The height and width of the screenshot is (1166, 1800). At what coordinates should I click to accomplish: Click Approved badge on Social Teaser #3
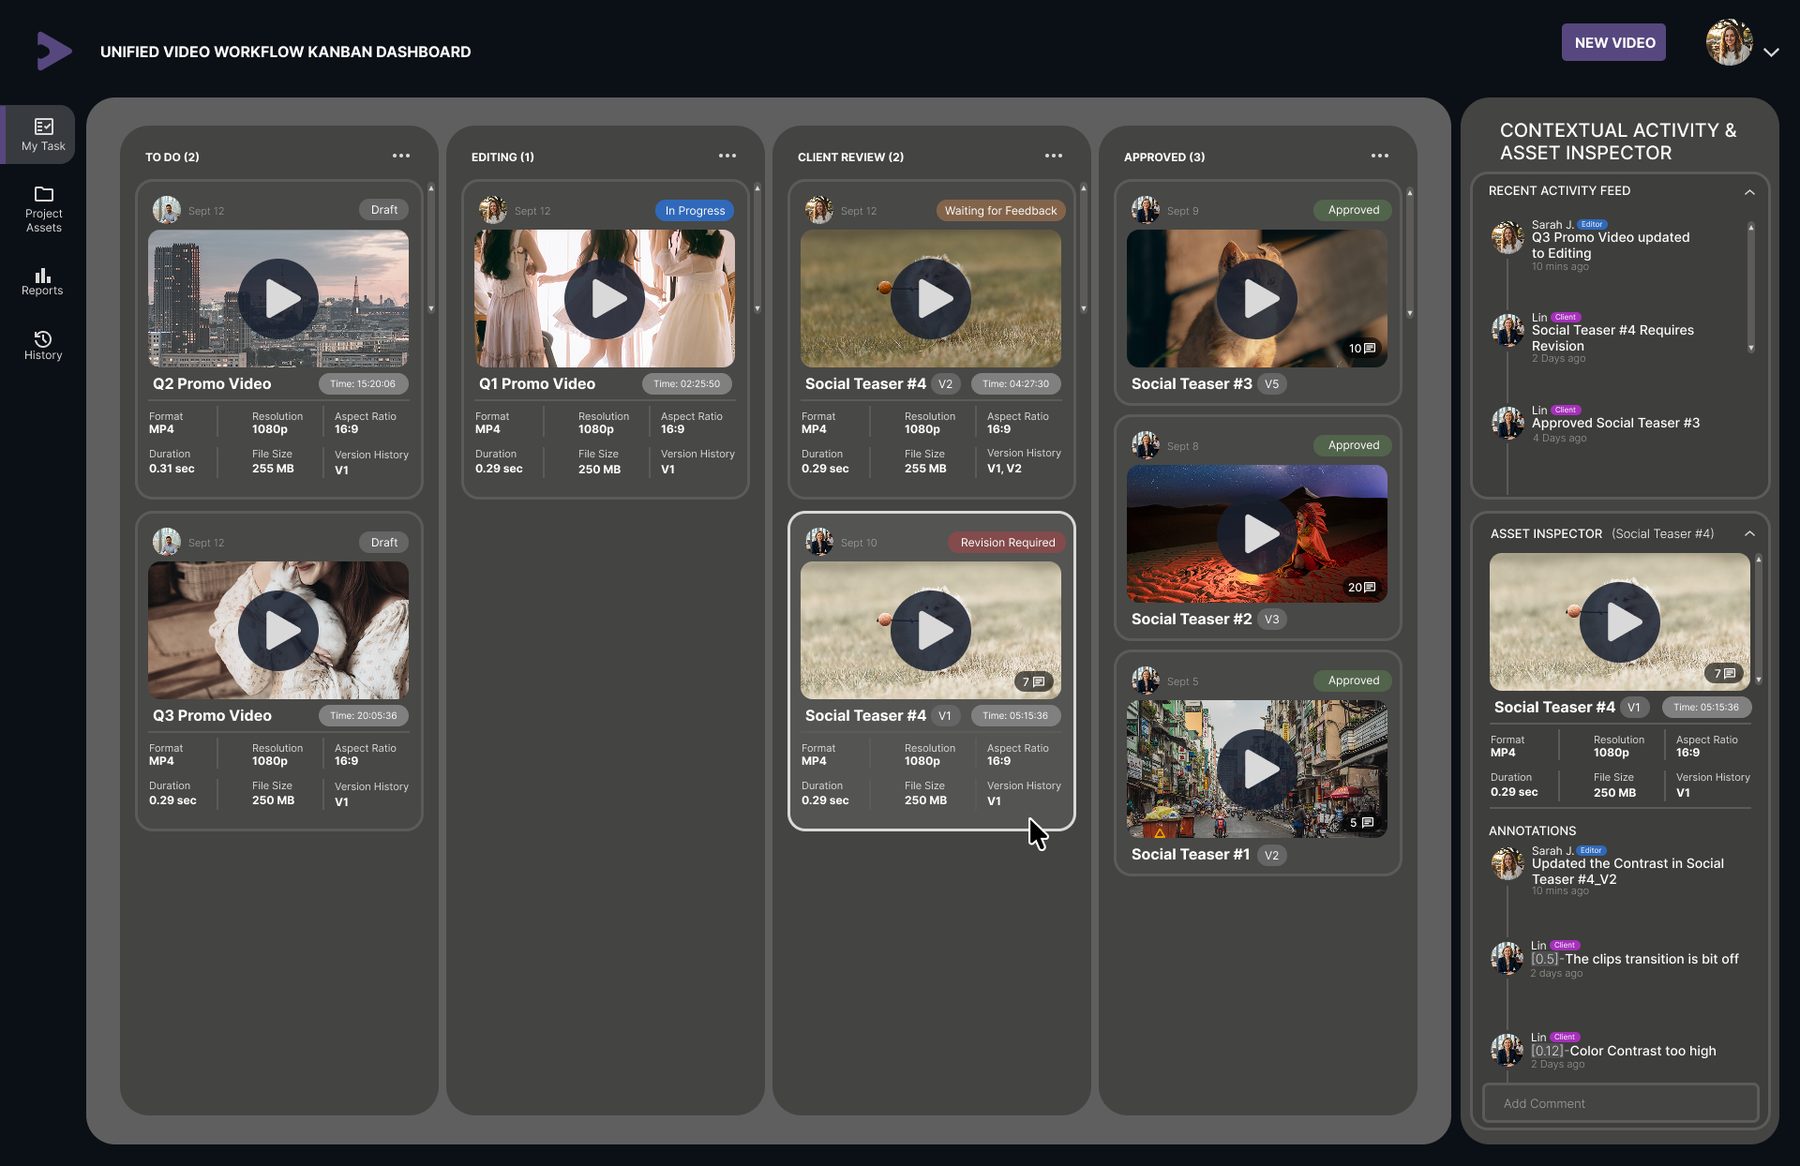tap(1353, 210)
